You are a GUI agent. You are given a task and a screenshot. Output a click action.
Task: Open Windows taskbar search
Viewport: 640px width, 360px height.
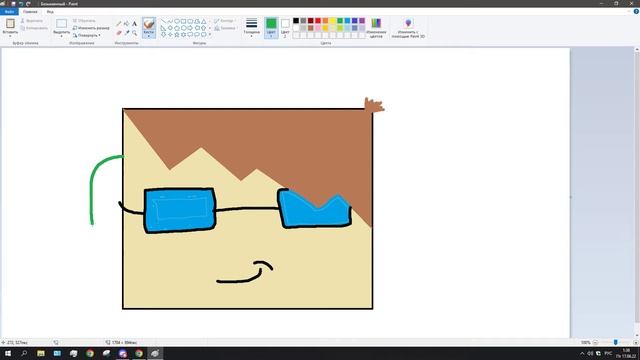pos(24,353)
